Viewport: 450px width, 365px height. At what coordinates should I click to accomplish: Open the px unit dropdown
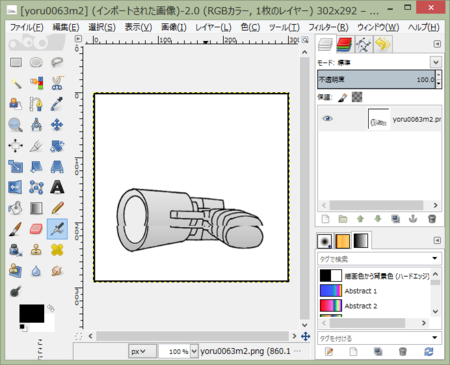point(142,351)
